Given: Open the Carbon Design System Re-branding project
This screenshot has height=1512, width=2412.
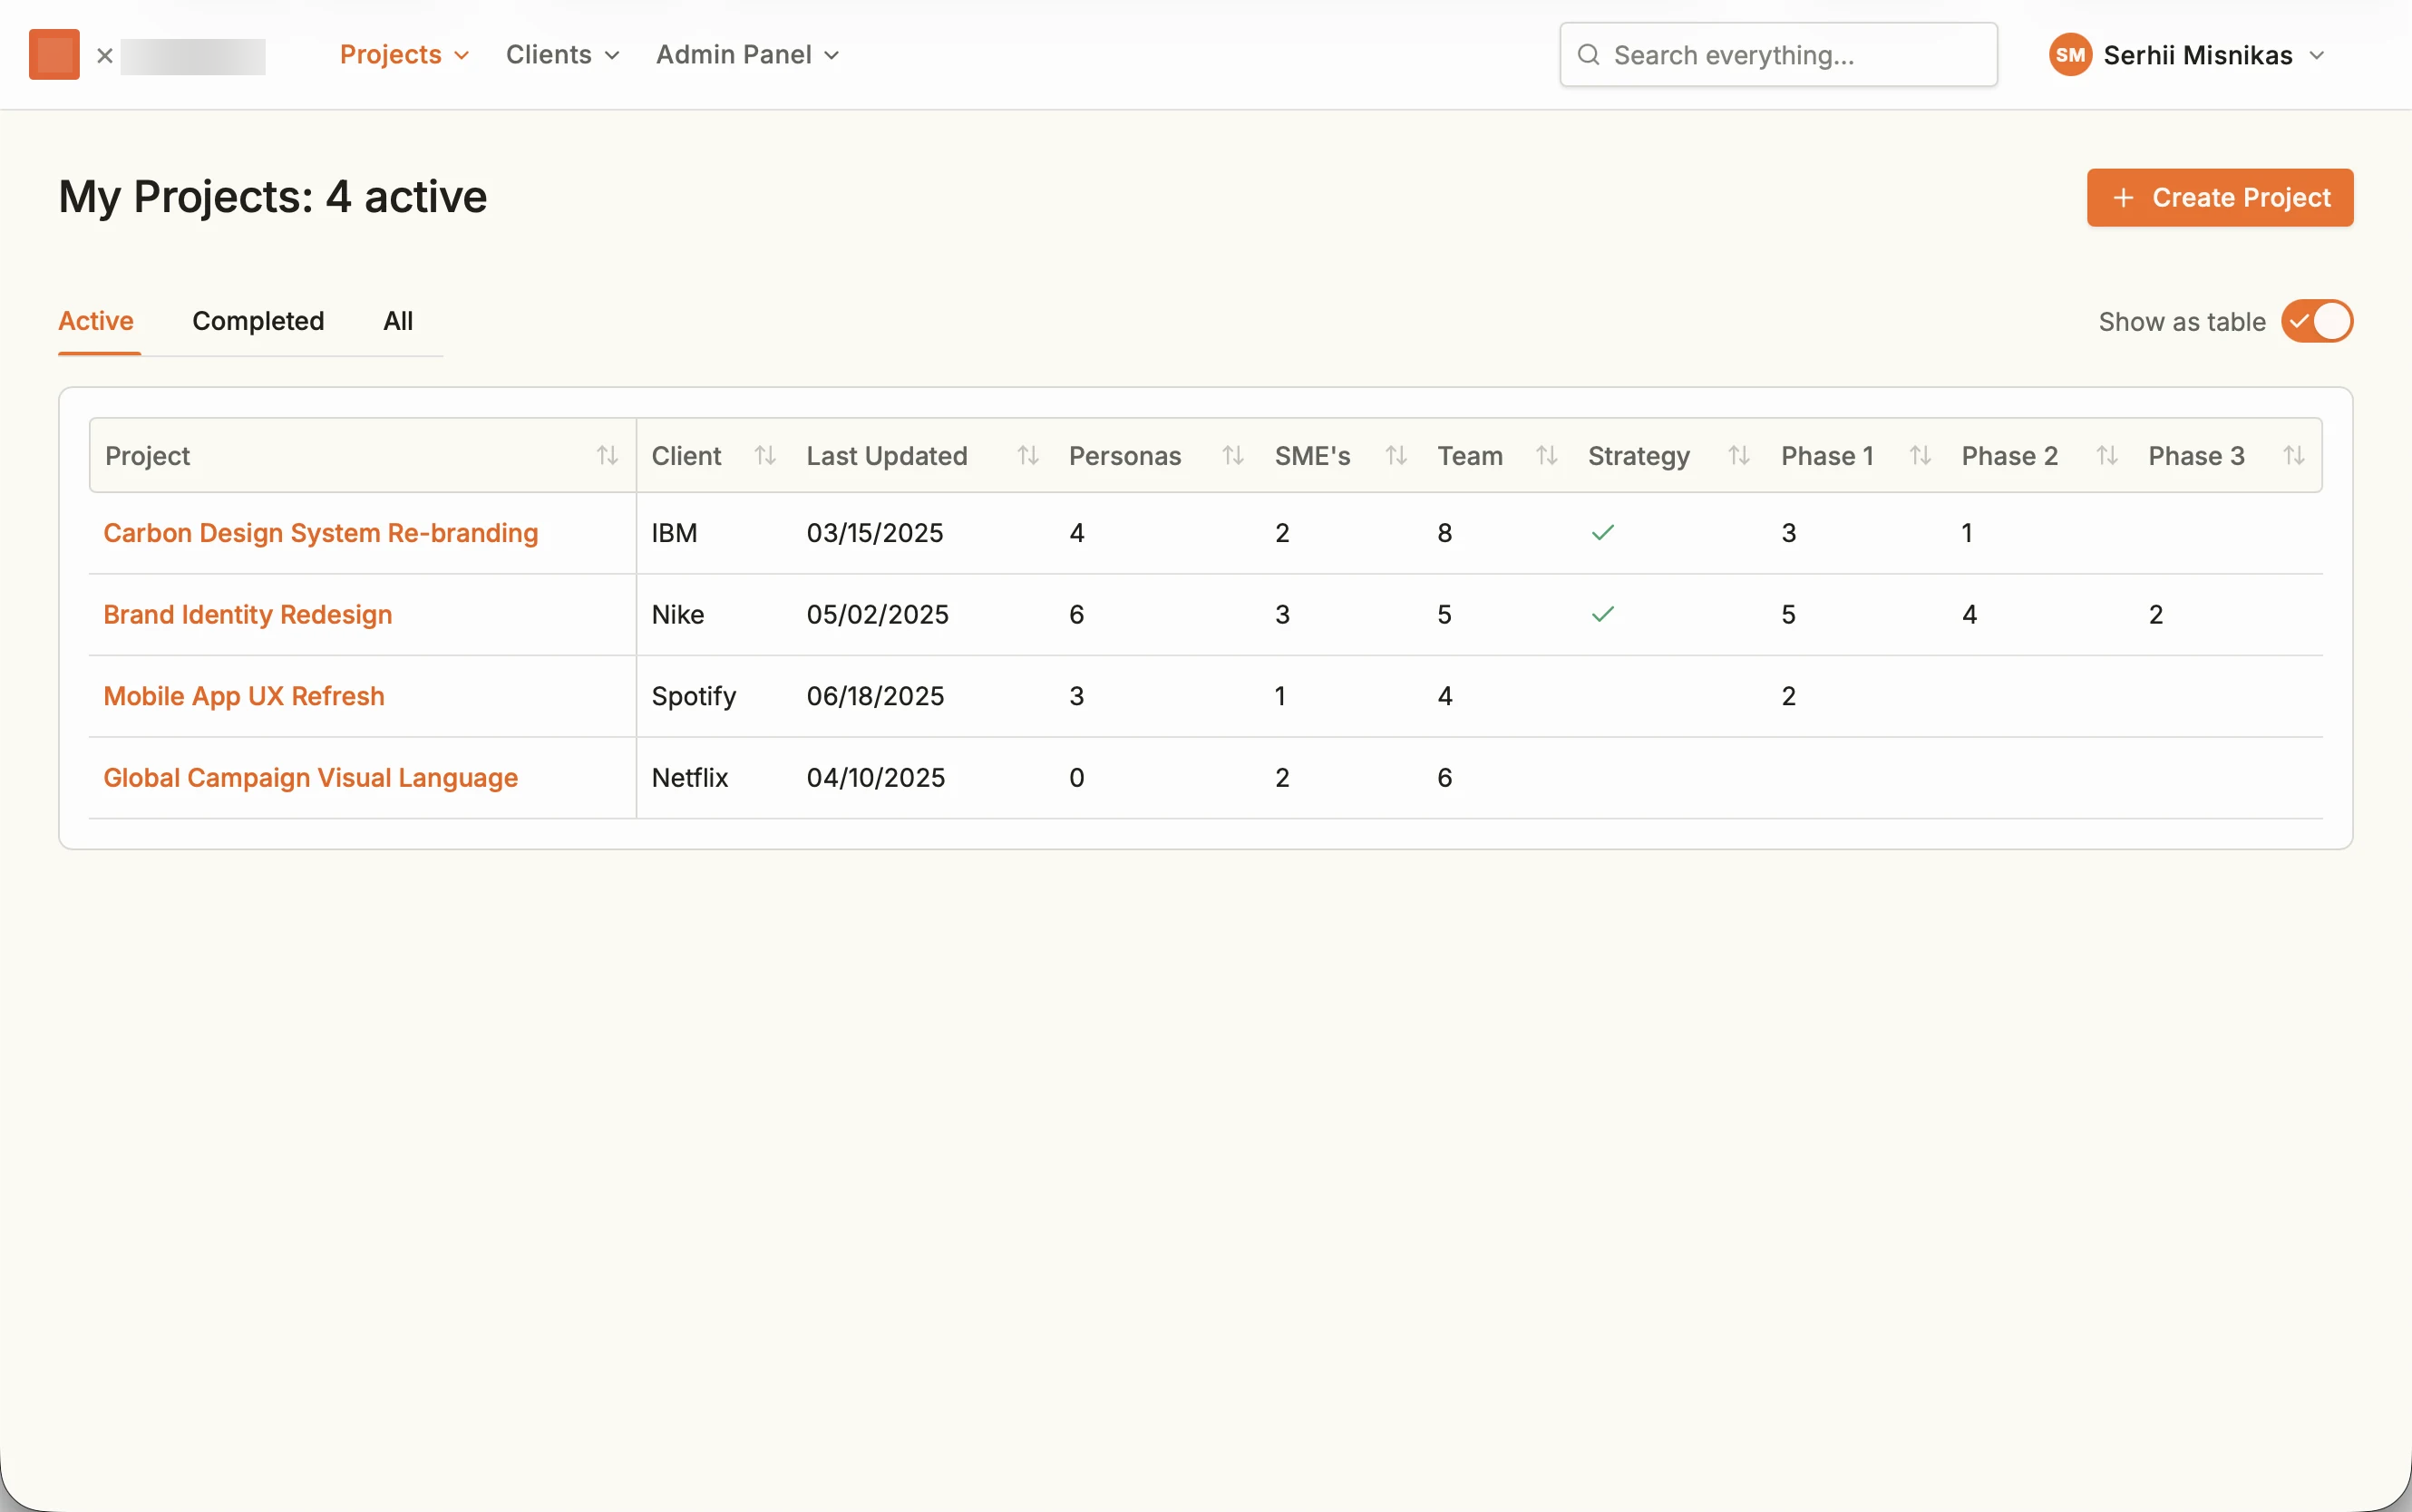Looking at the screenshot, I should tap(320, 533).
